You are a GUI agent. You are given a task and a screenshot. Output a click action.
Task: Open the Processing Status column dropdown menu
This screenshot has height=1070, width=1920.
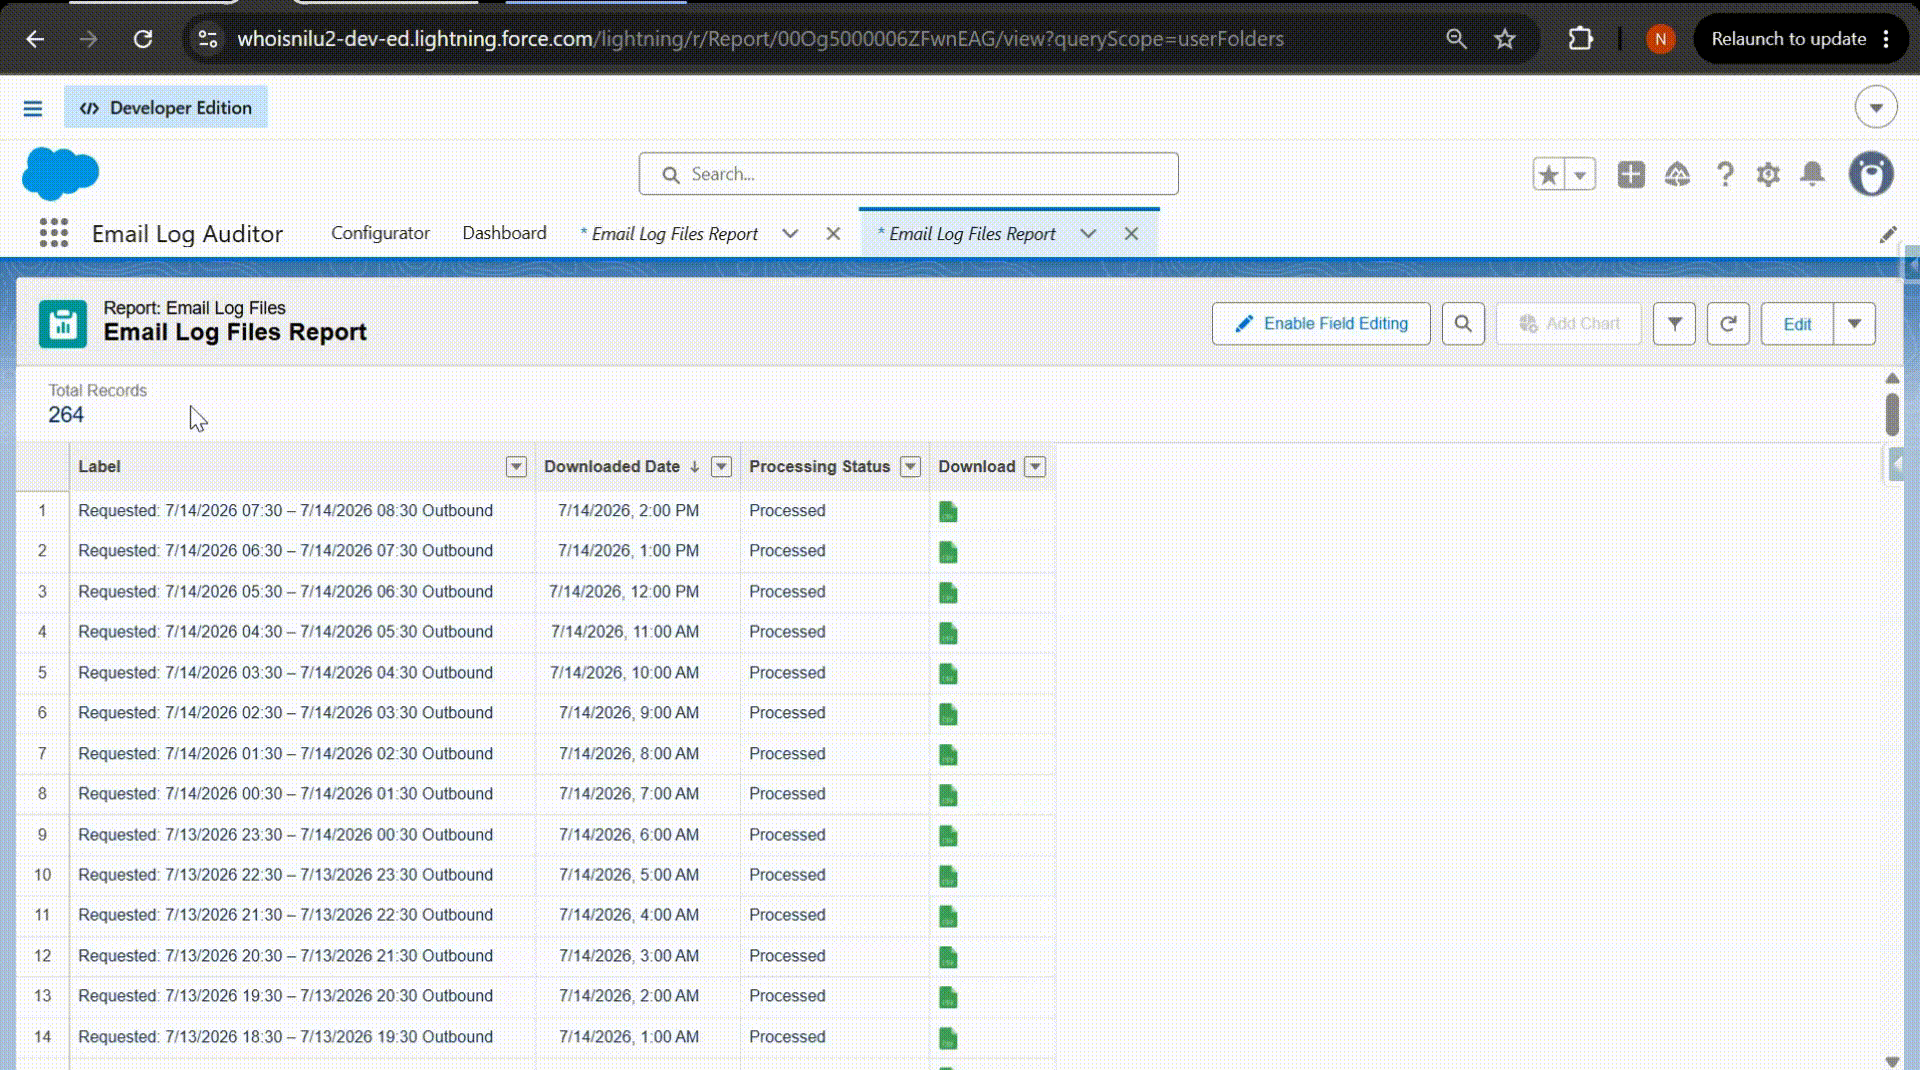pyautogui.click(x=910, y=467)
